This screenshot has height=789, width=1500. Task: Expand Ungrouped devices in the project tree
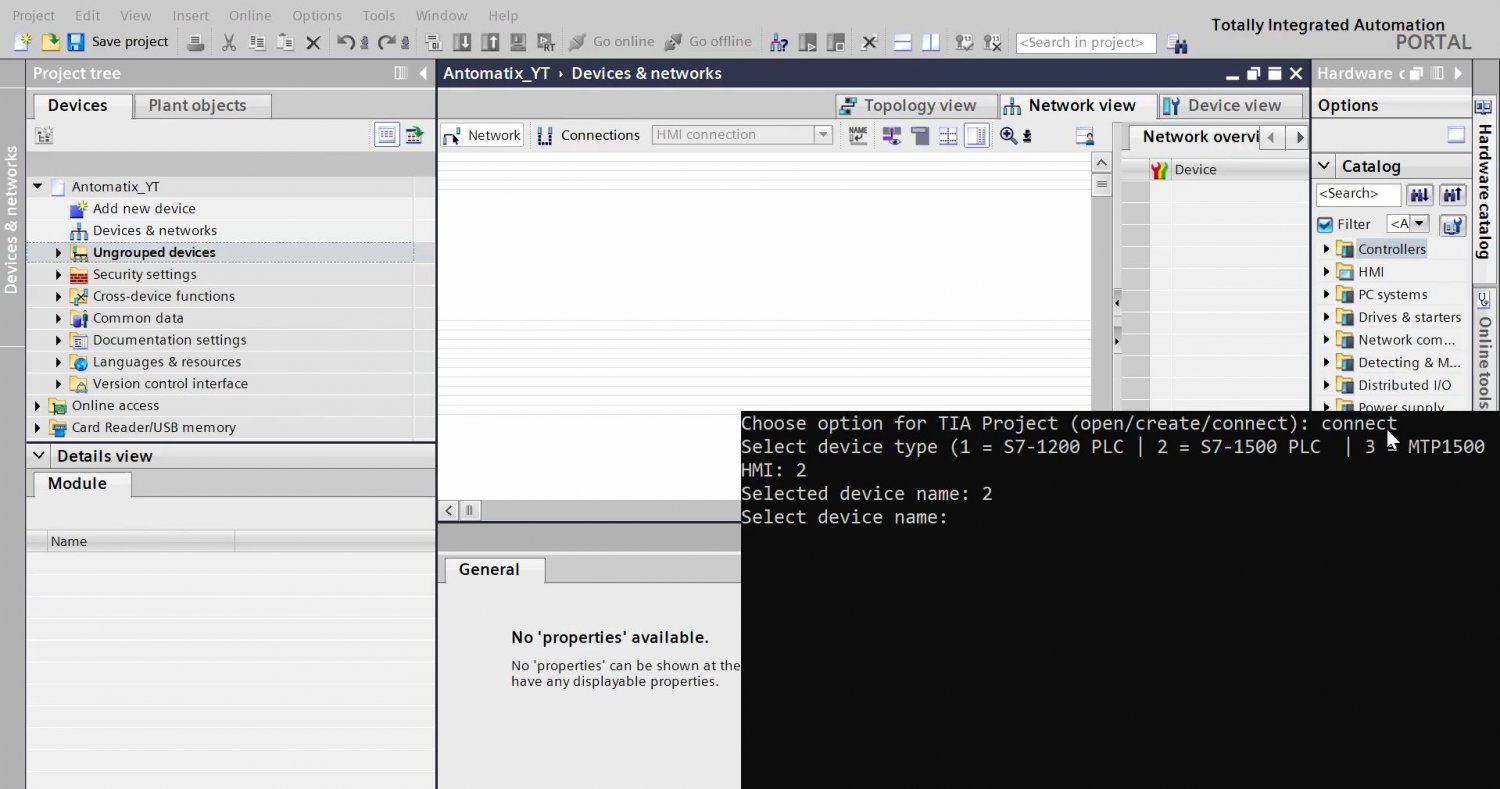(58, 252)
